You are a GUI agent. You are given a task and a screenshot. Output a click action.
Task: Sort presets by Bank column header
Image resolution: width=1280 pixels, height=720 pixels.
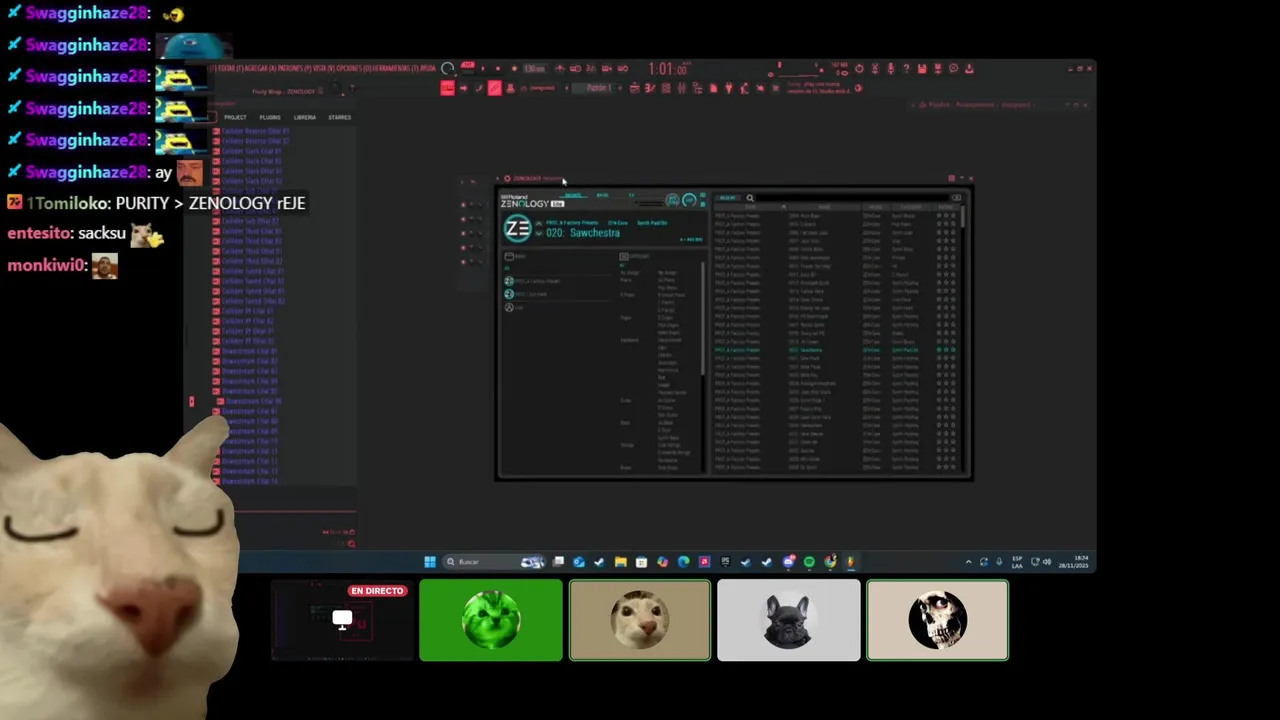pos(750,207)
